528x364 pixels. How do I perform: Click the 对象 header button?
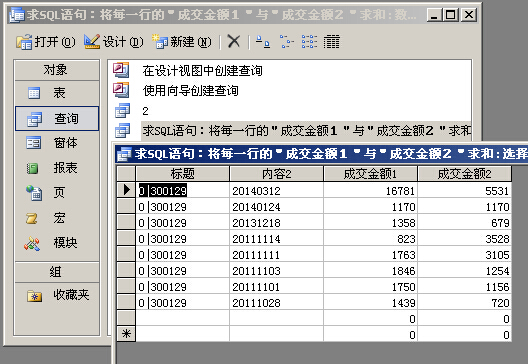(x=57, y=70)
